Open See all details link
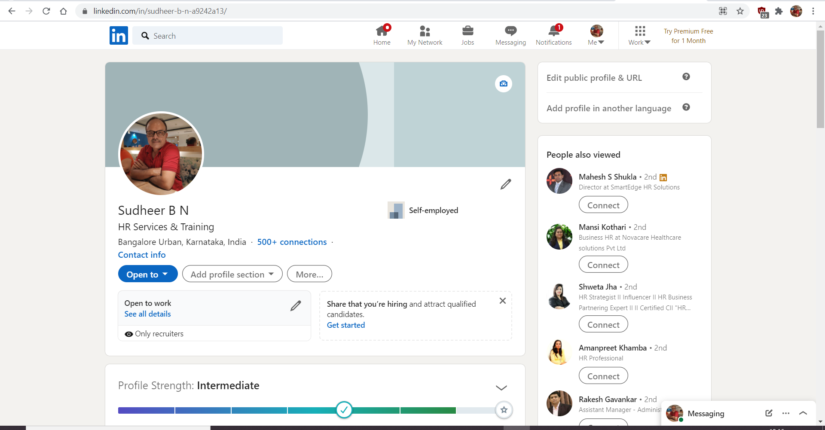Image resolution: width=825 pixels, height=430 pixels. click(x=147, y=314)
